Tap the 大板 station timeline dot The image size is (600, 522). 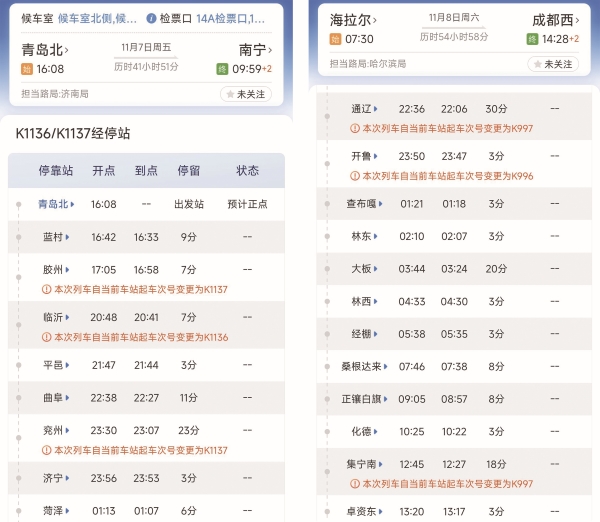[328, 269]
